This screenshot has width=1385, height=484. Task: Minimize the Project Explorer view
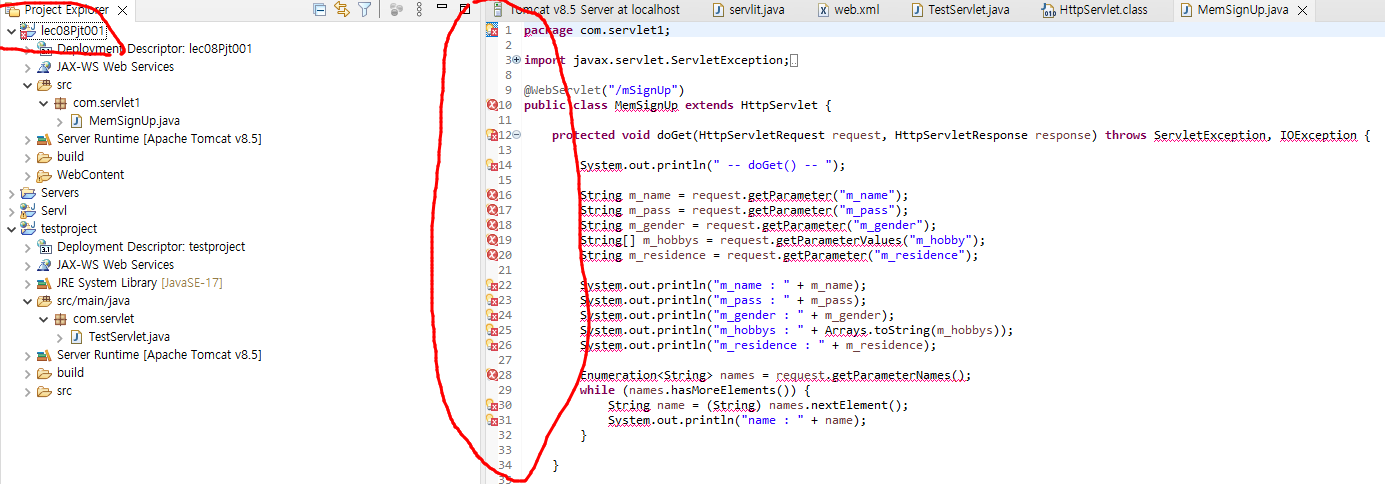click(x=442, y=8)
